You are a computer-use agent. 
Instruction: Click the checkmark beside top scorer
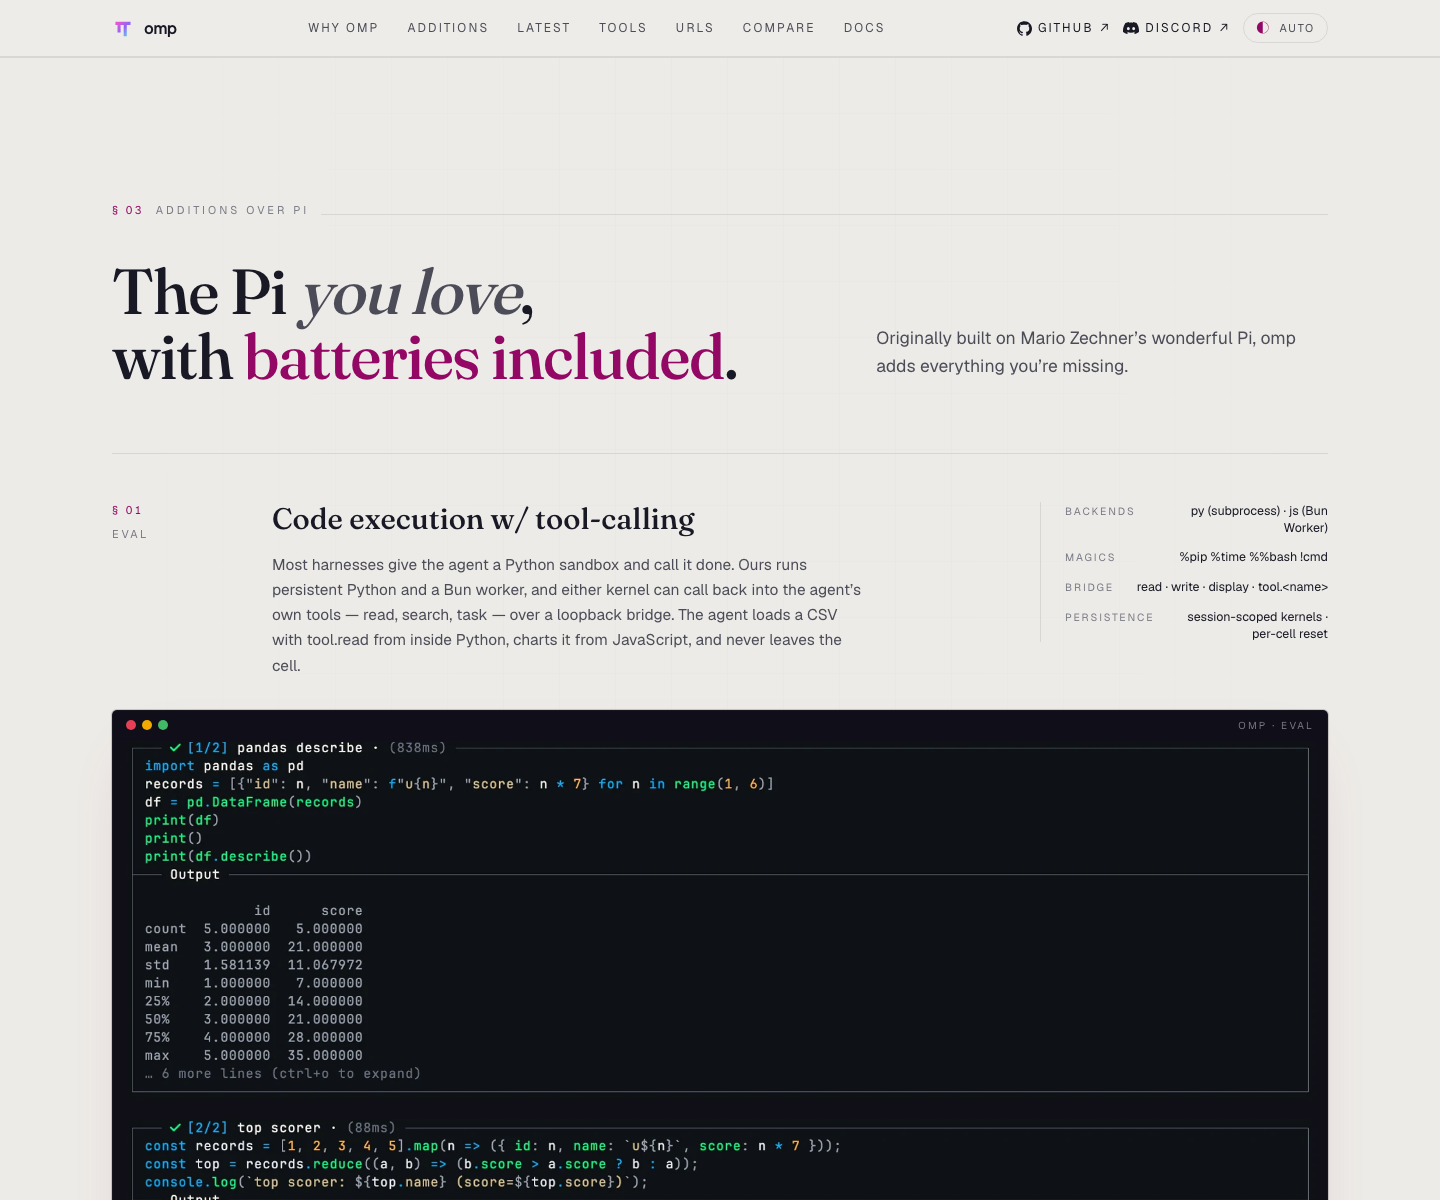point(175,1128)
